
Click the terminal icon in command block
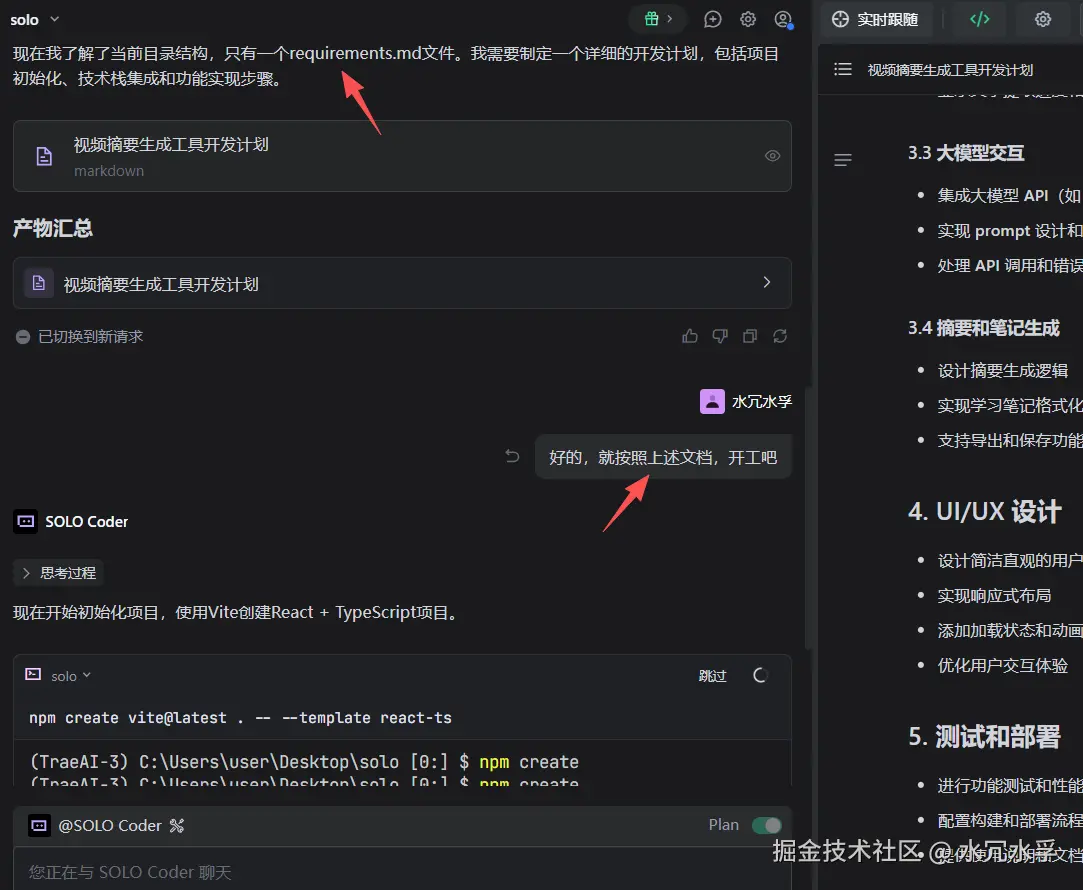click(x=33, y=675)
